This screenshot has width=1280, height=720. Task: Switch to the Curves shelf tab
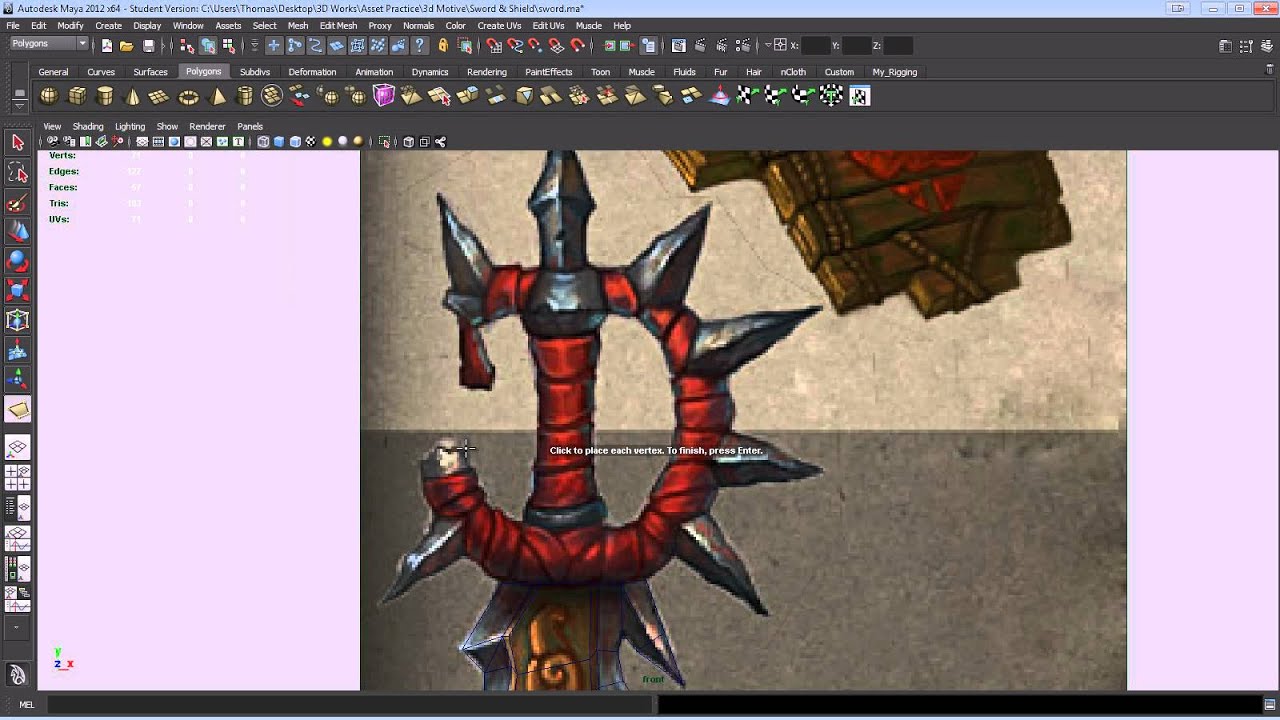101,72
